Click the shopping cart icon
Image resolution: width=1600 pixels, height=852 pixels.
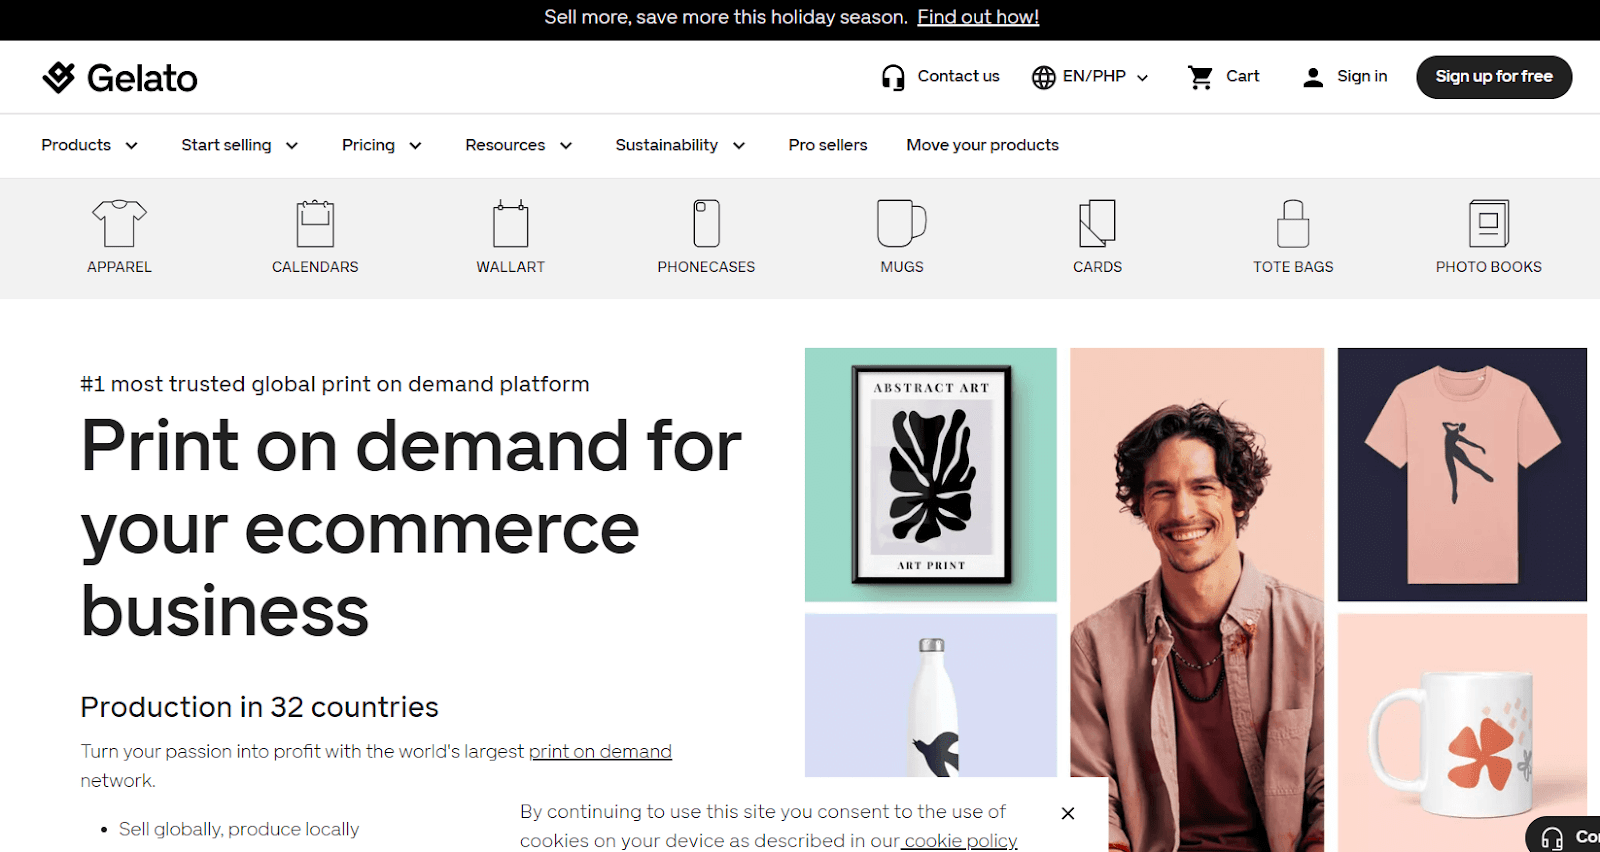point(1200,77)
